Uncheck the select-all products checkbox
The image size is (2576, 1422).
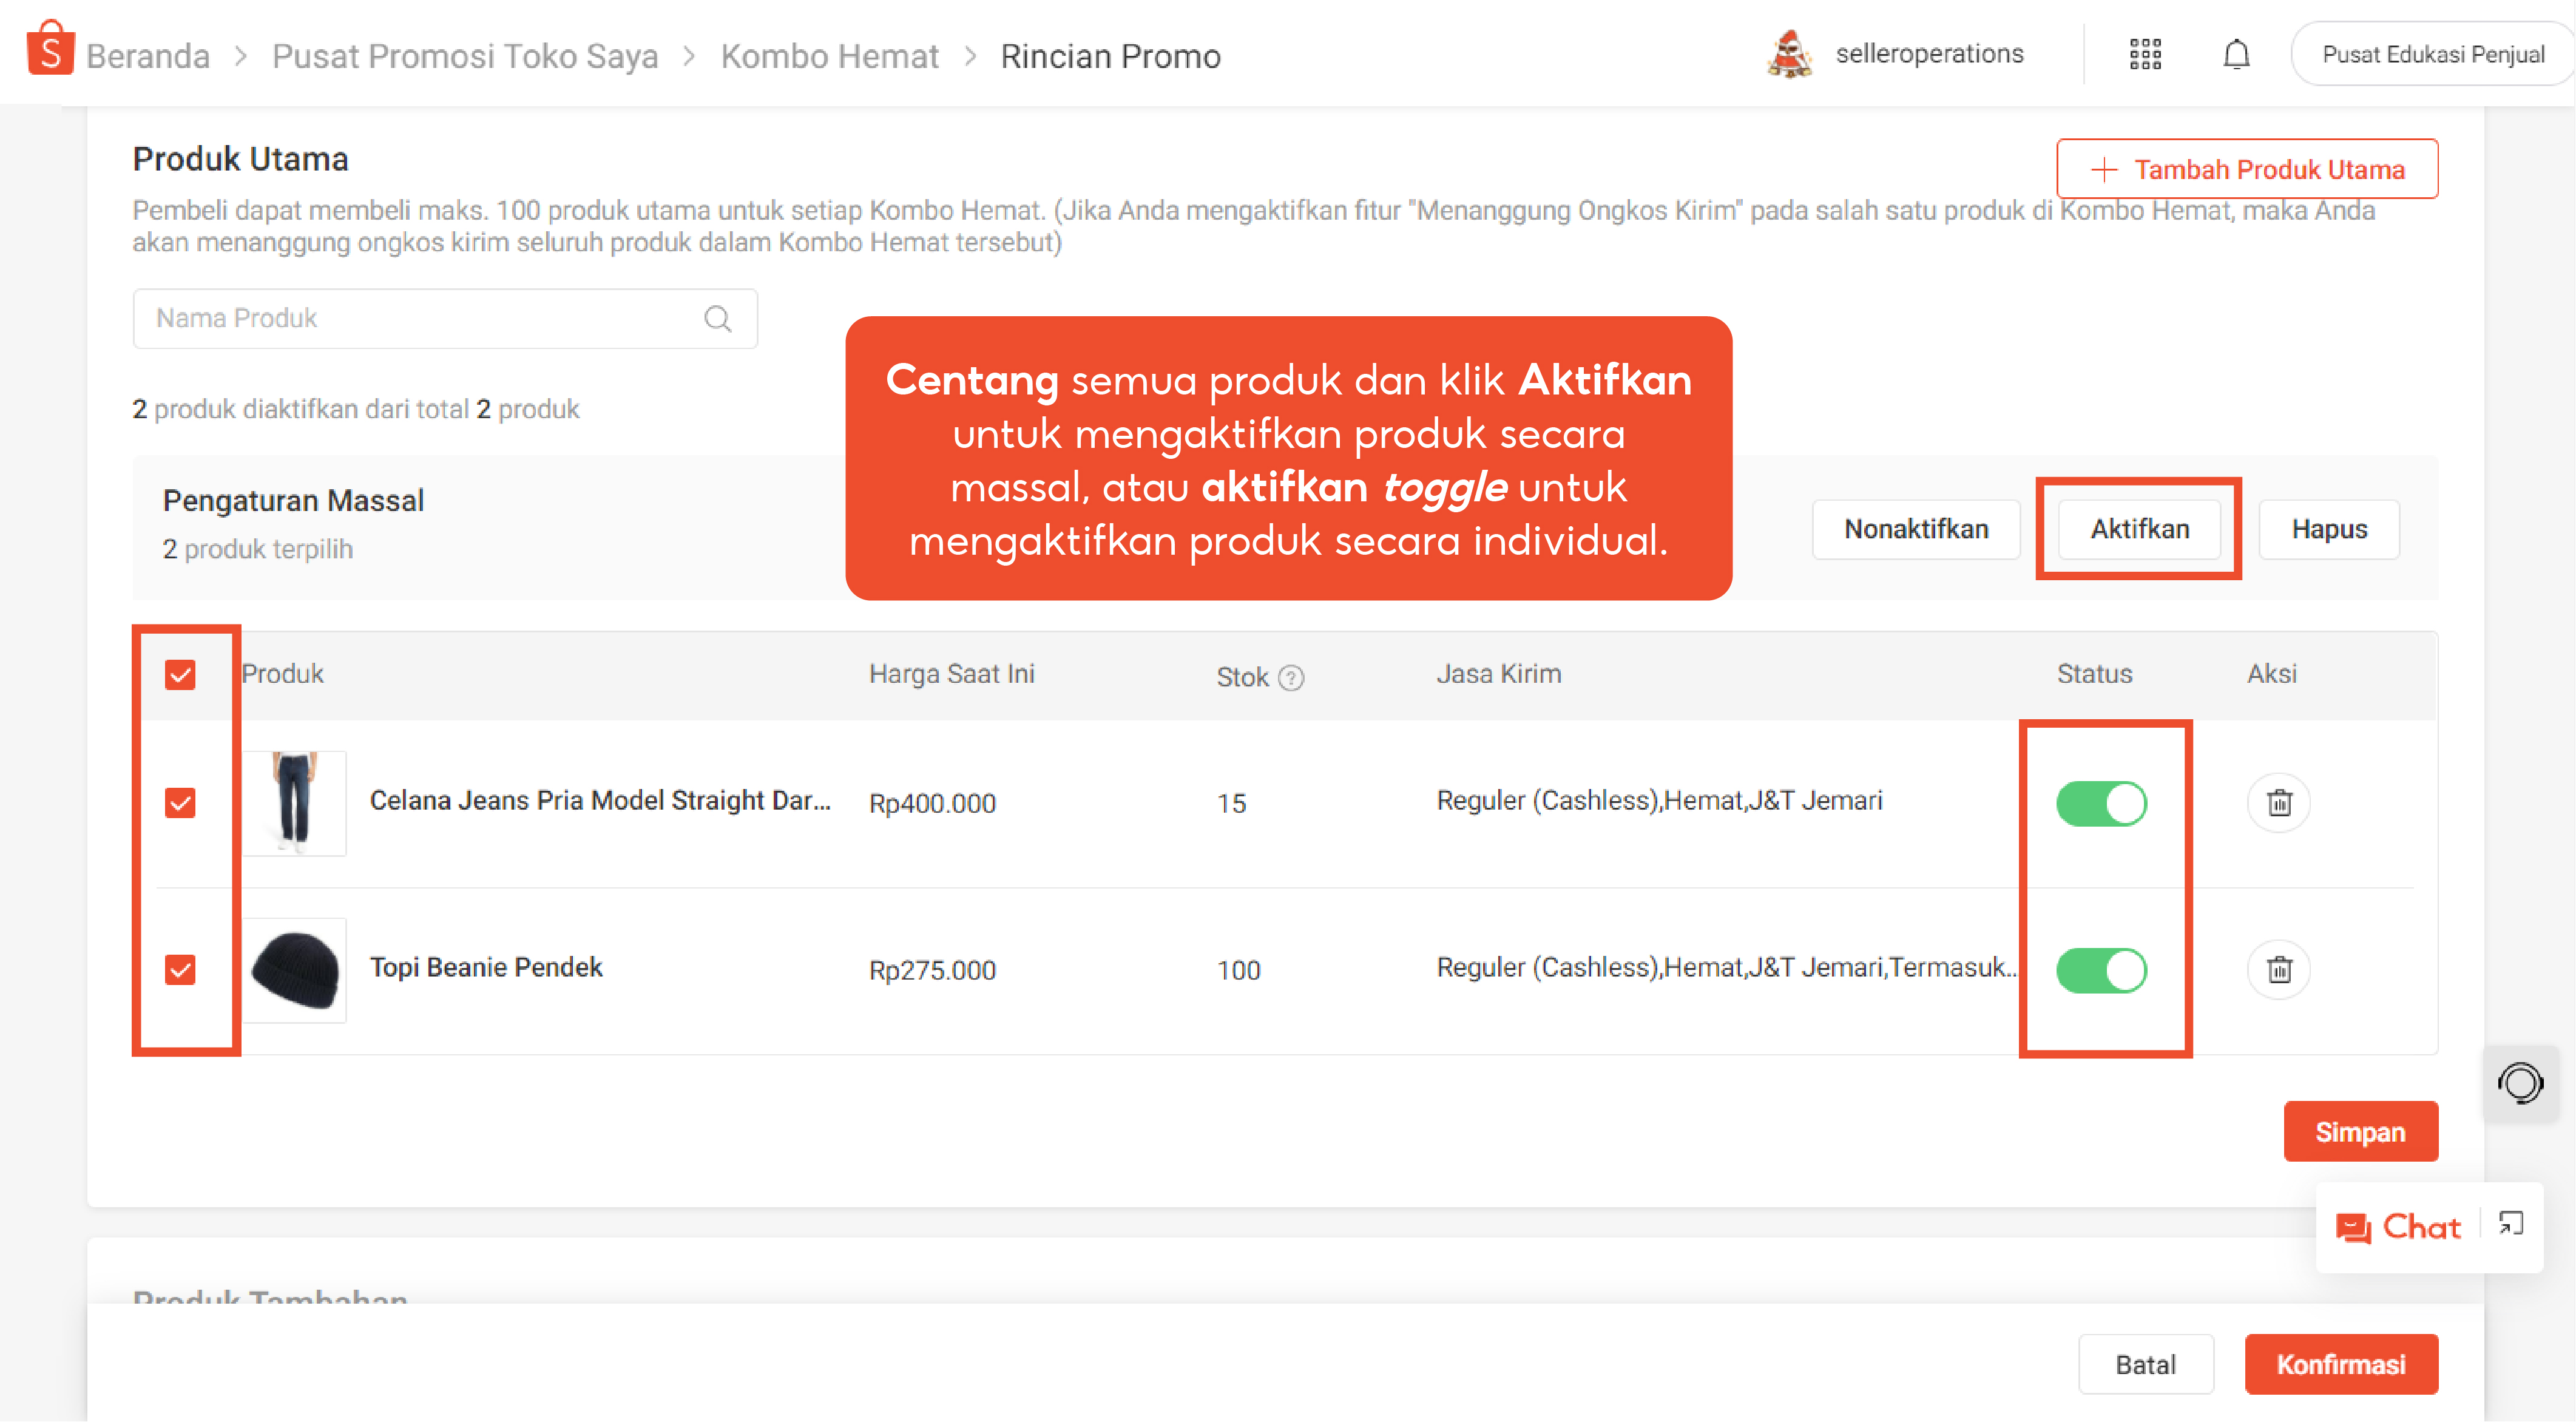click(180, 675)
